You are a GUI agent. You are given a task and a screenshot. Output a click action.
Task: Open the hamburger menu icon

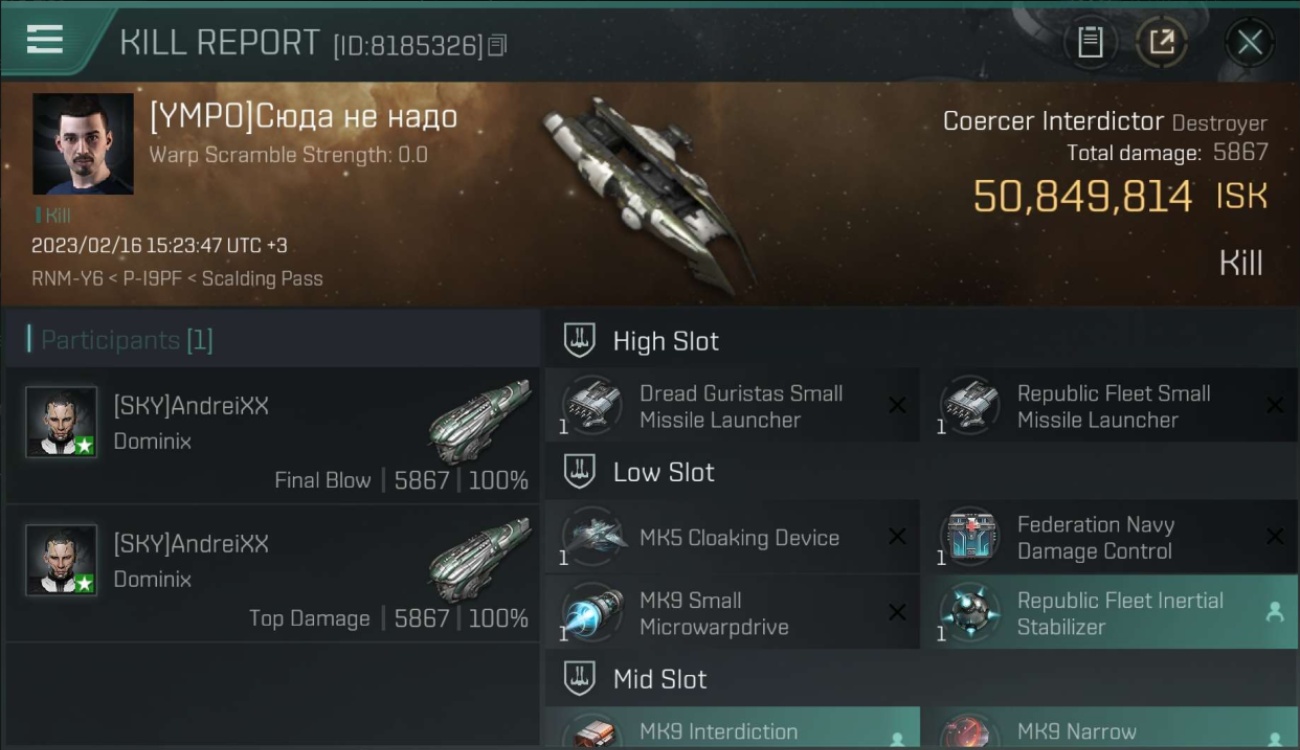point(45,40)
